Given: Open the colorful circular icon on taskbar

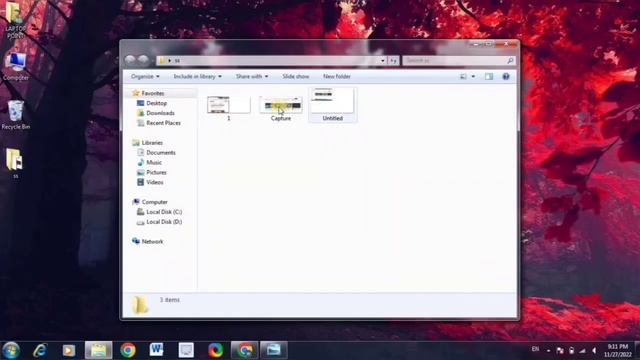Looking at the screenshot, I should coord(215,350).
